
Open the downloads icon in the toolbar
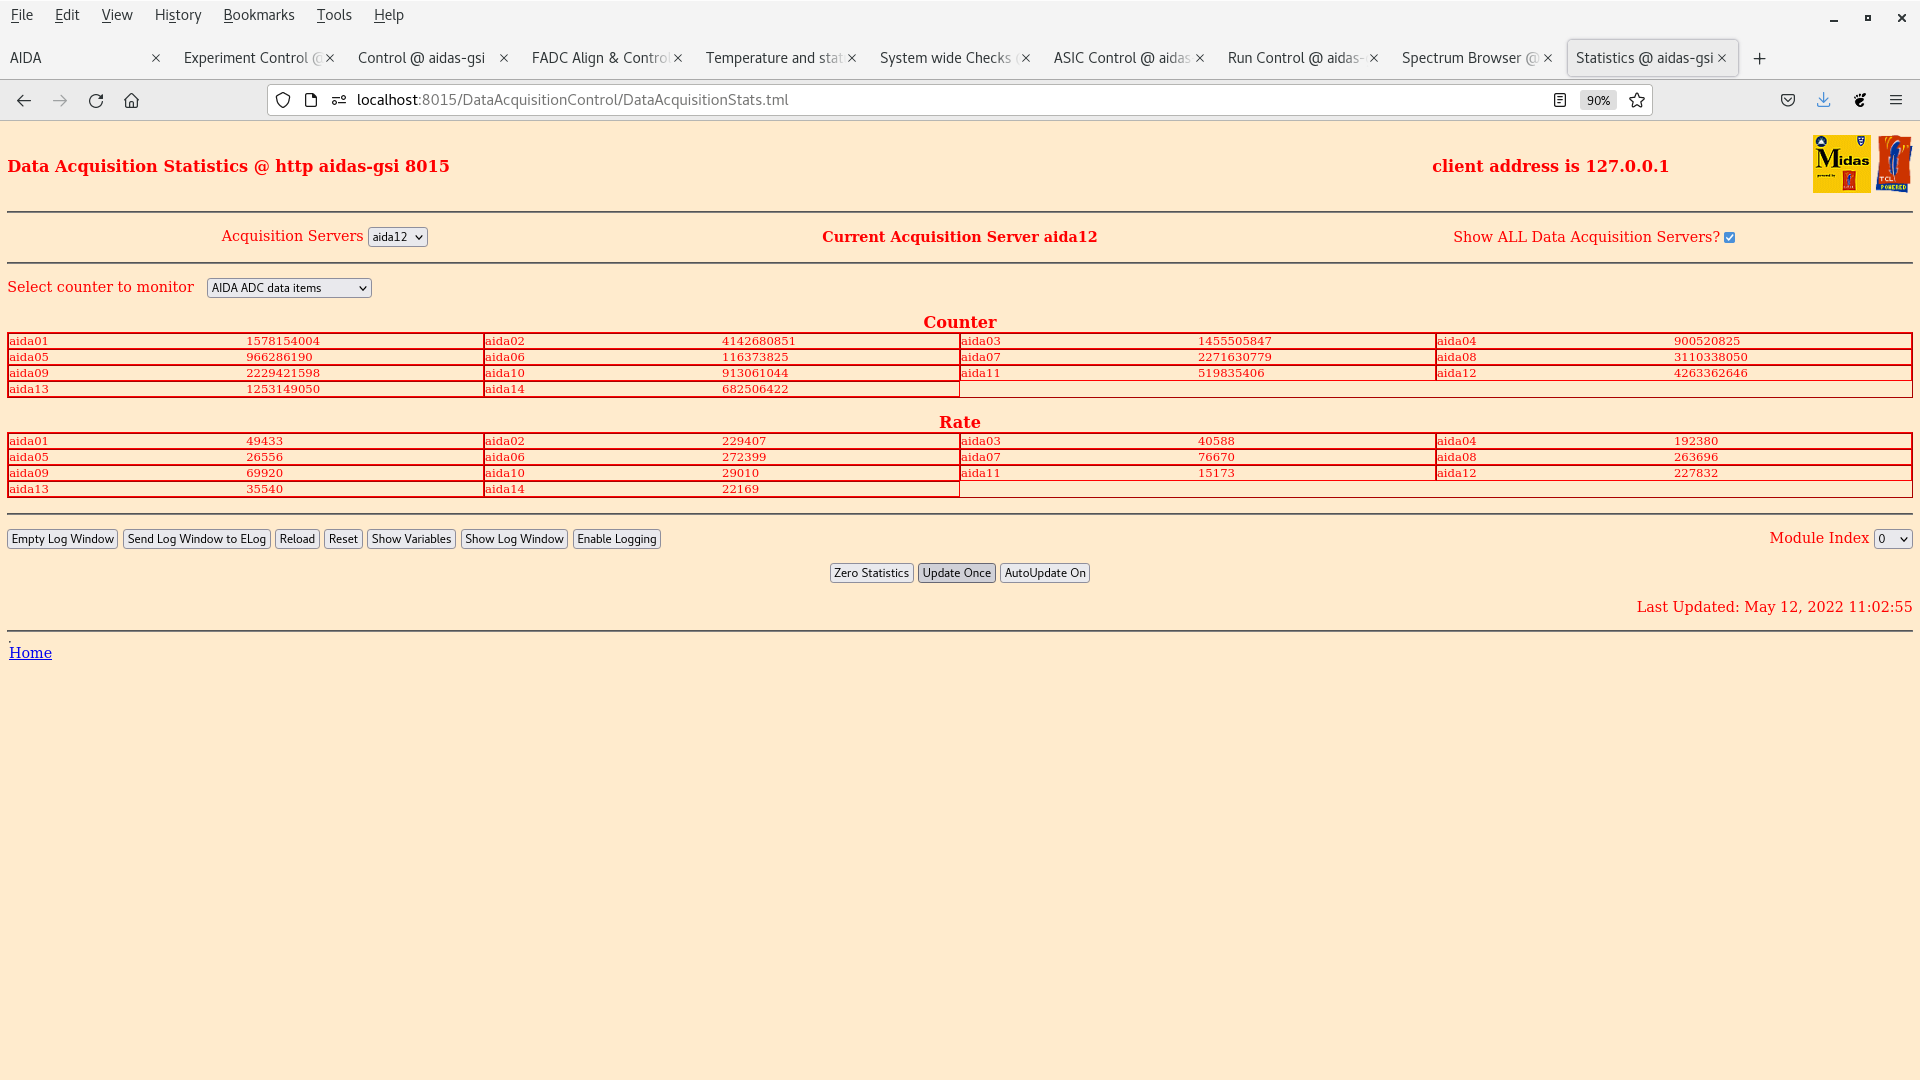(1823, 100)
